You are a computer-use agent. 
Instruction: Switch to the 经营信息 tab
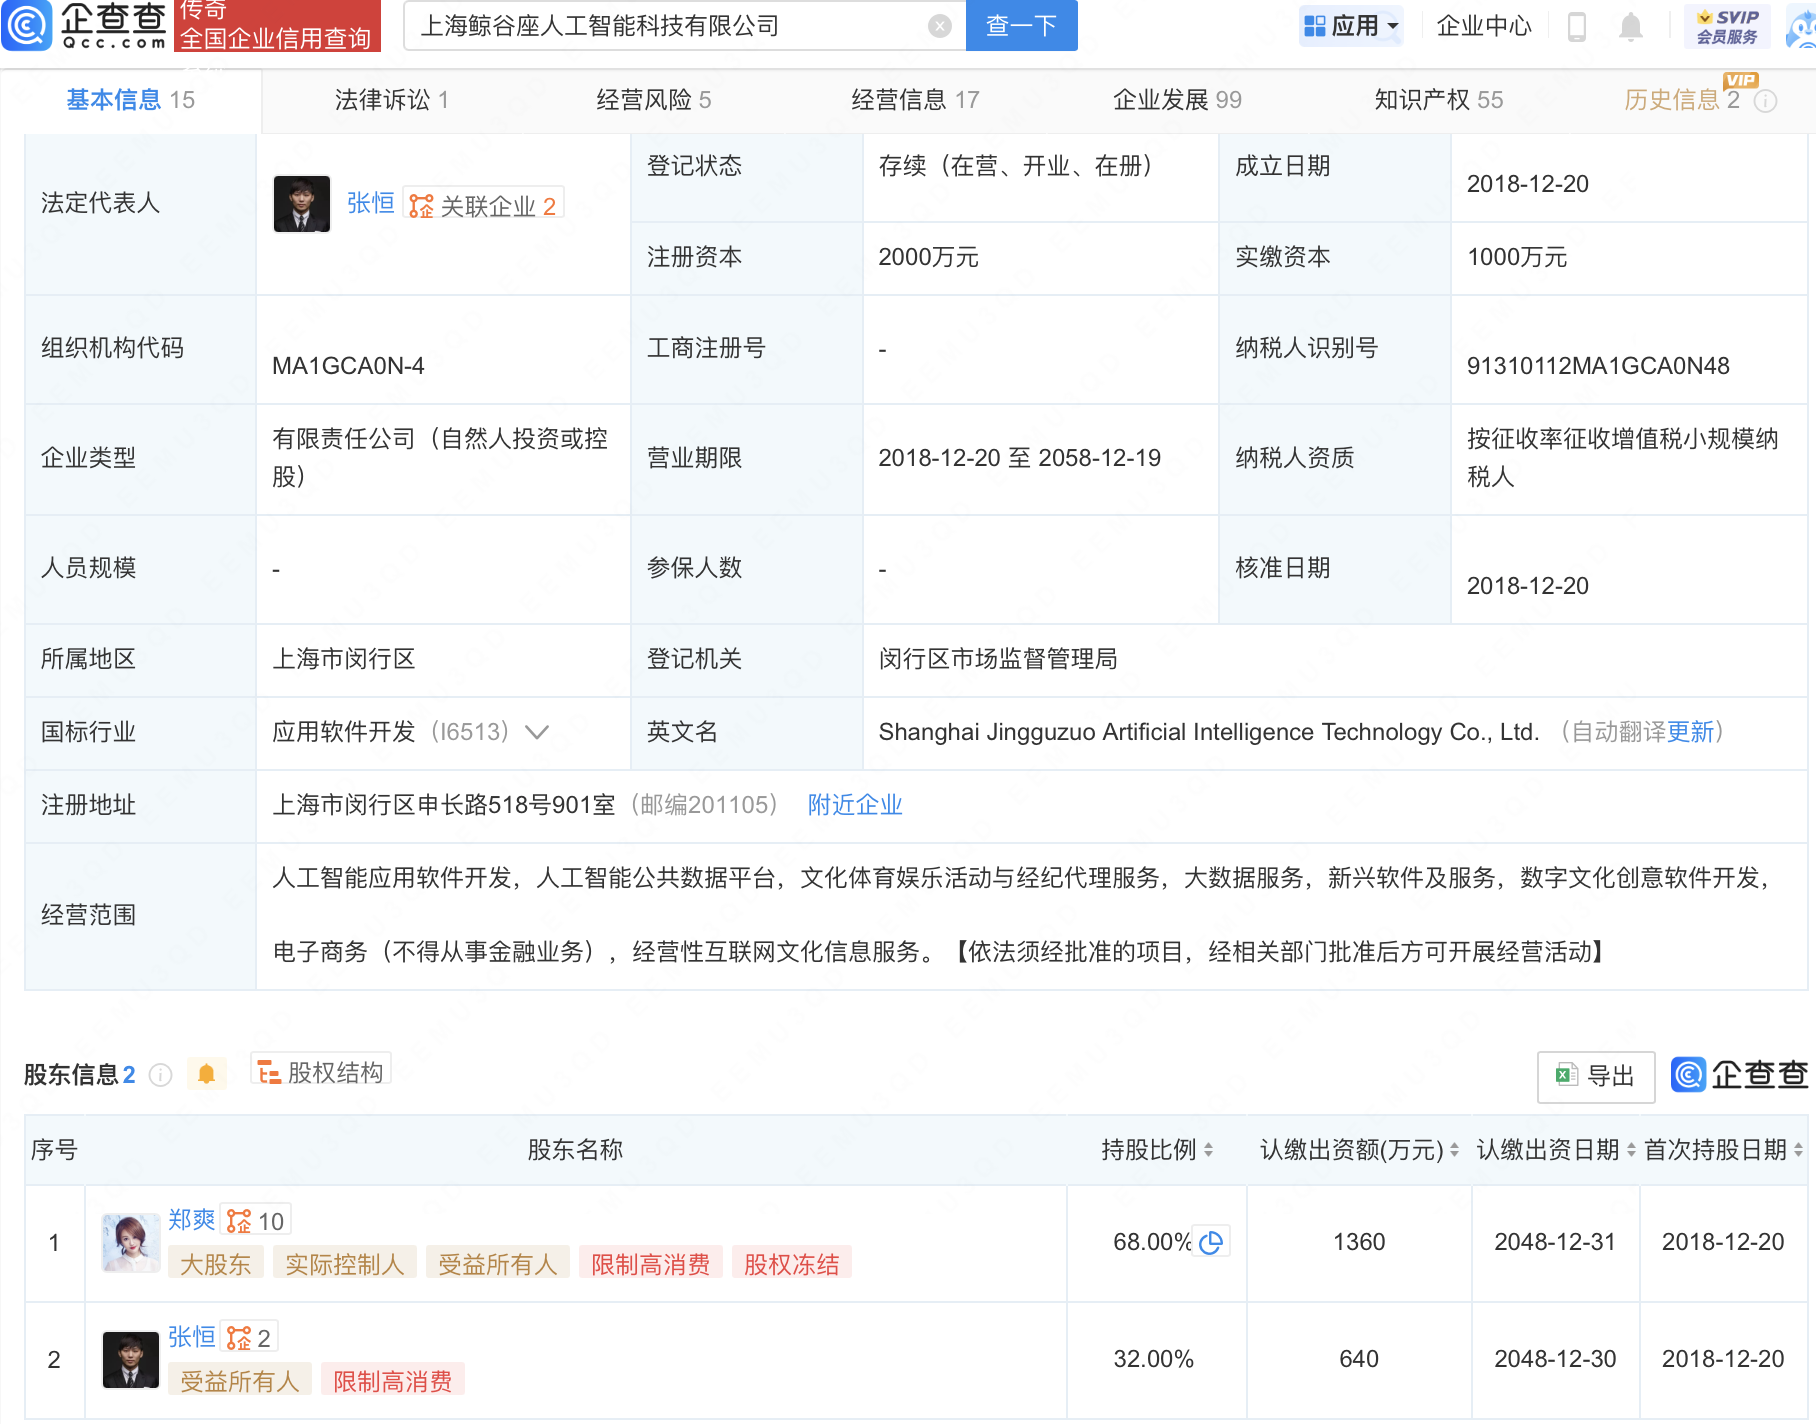coord(916,100)
